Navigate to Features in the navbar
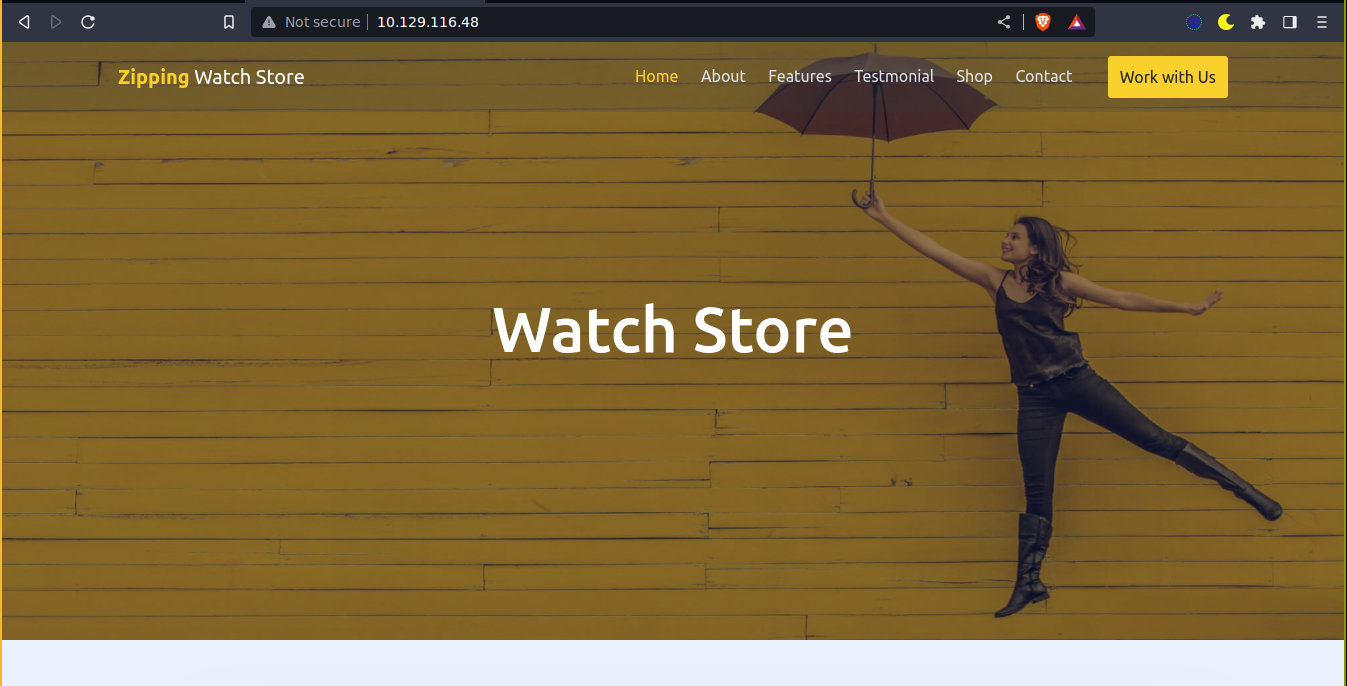The image size is (1347, 686). click(799, 76)
